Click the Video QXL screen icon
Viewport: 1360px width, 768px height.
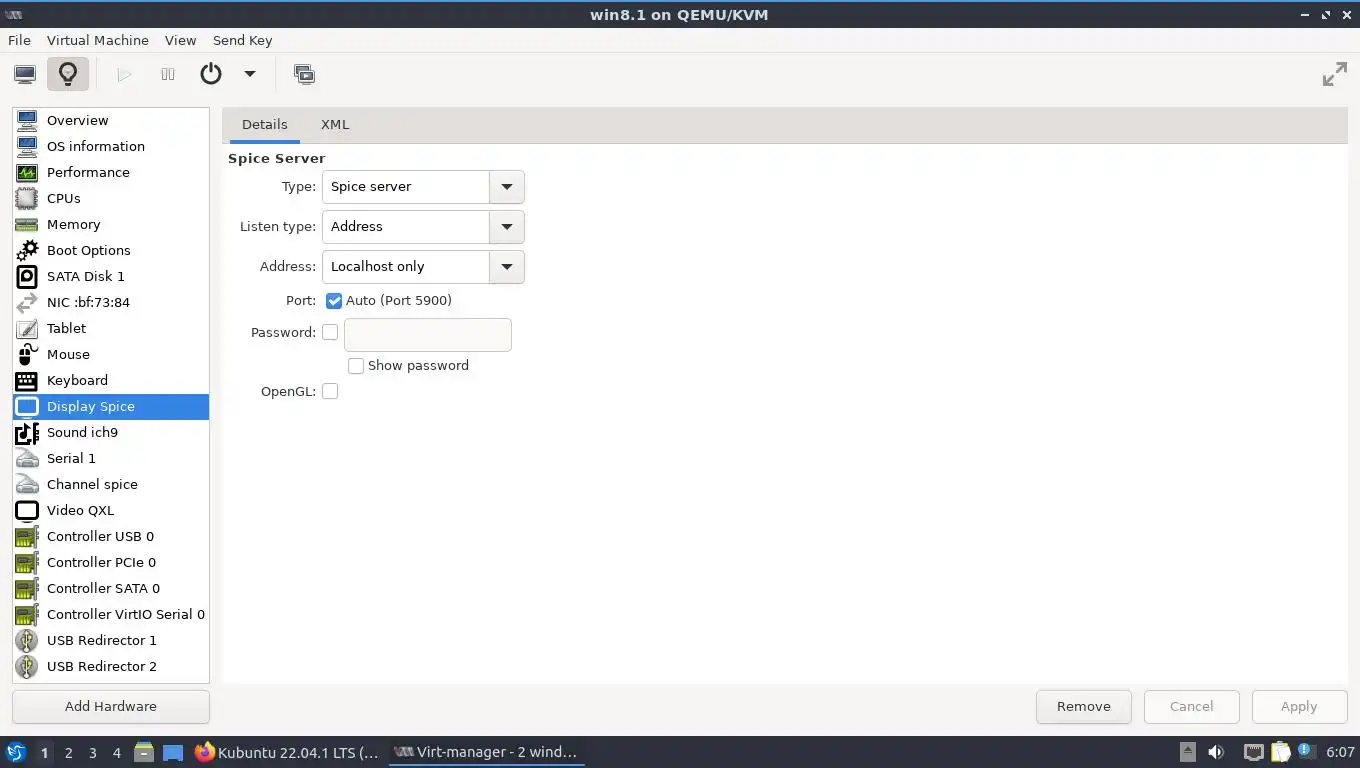coord(27,510)
